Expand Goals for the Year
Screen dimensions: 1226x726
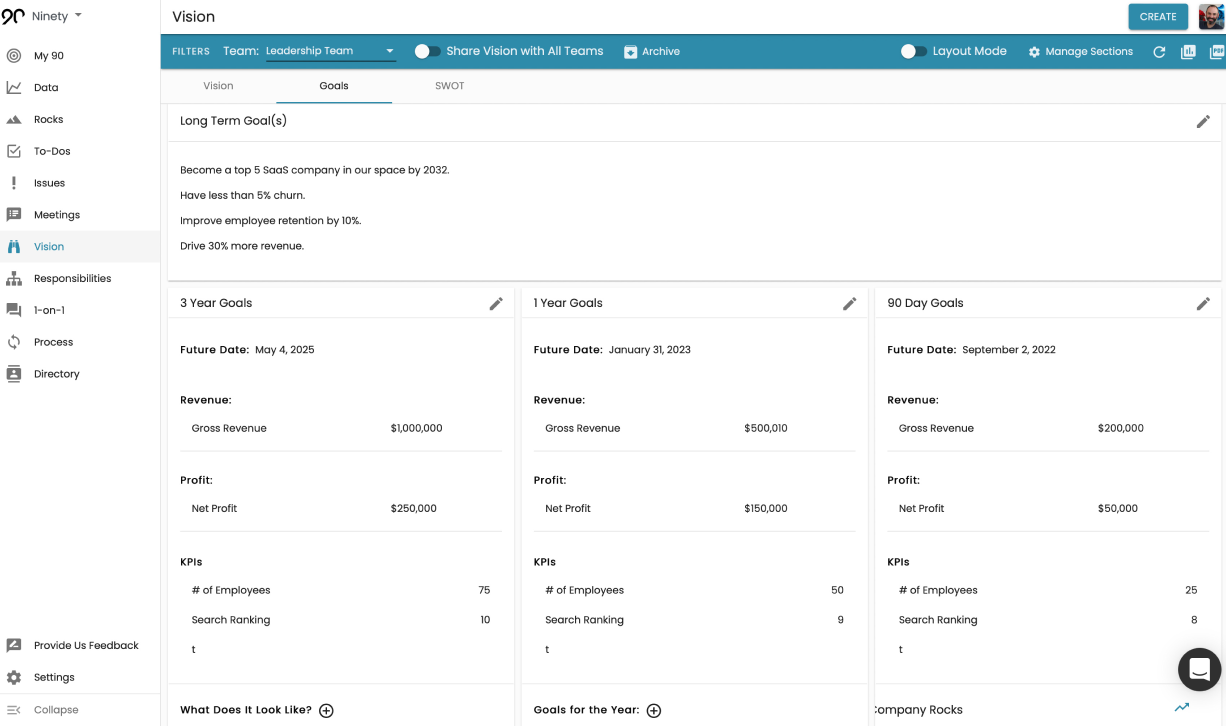[654, 710]
